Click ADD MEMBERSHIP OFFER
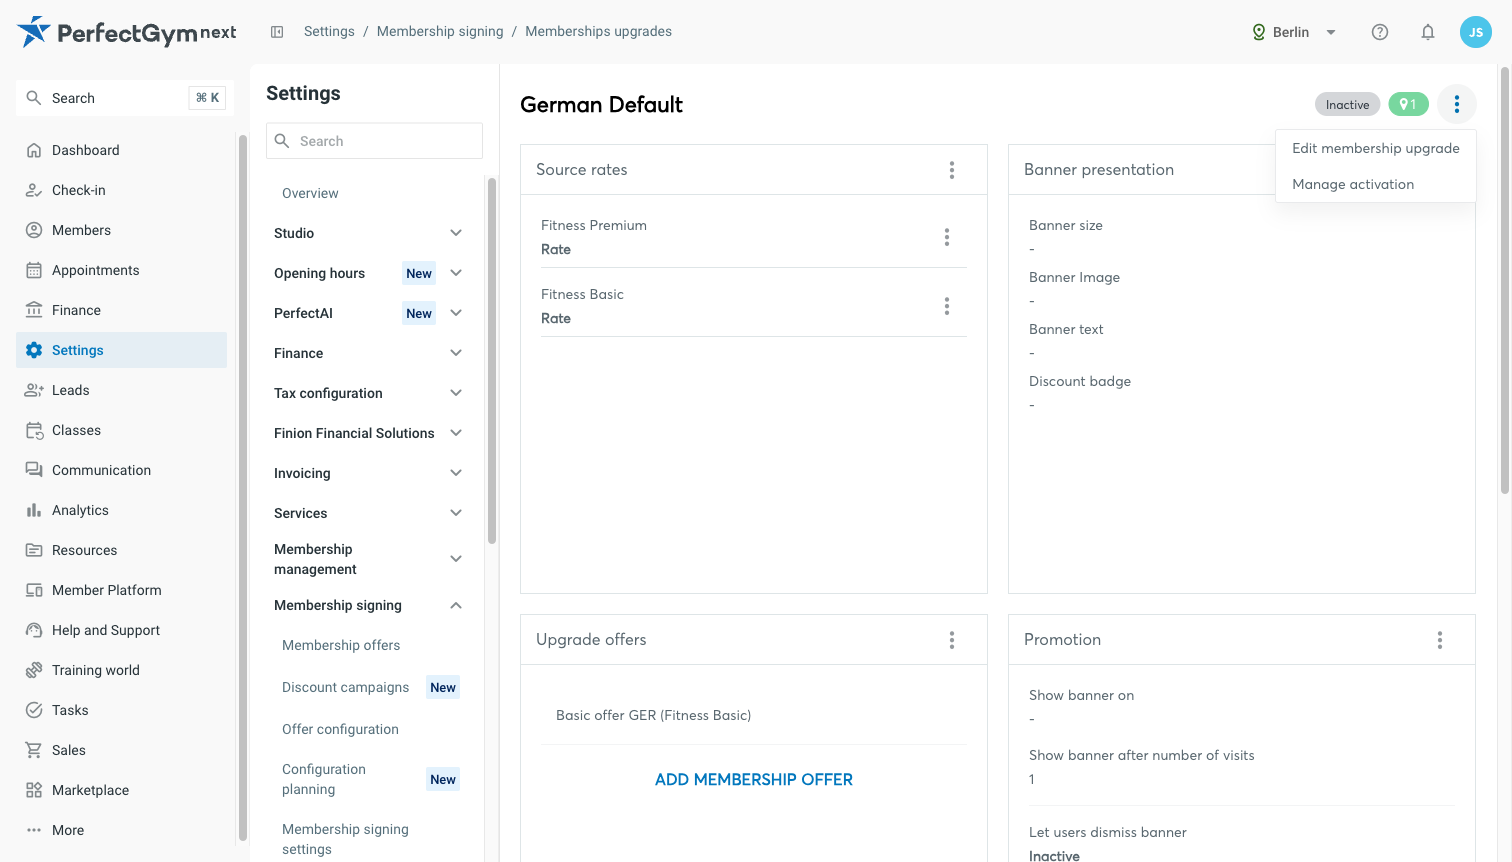Viewport: 1512px width, 862px height. (754, 779)
